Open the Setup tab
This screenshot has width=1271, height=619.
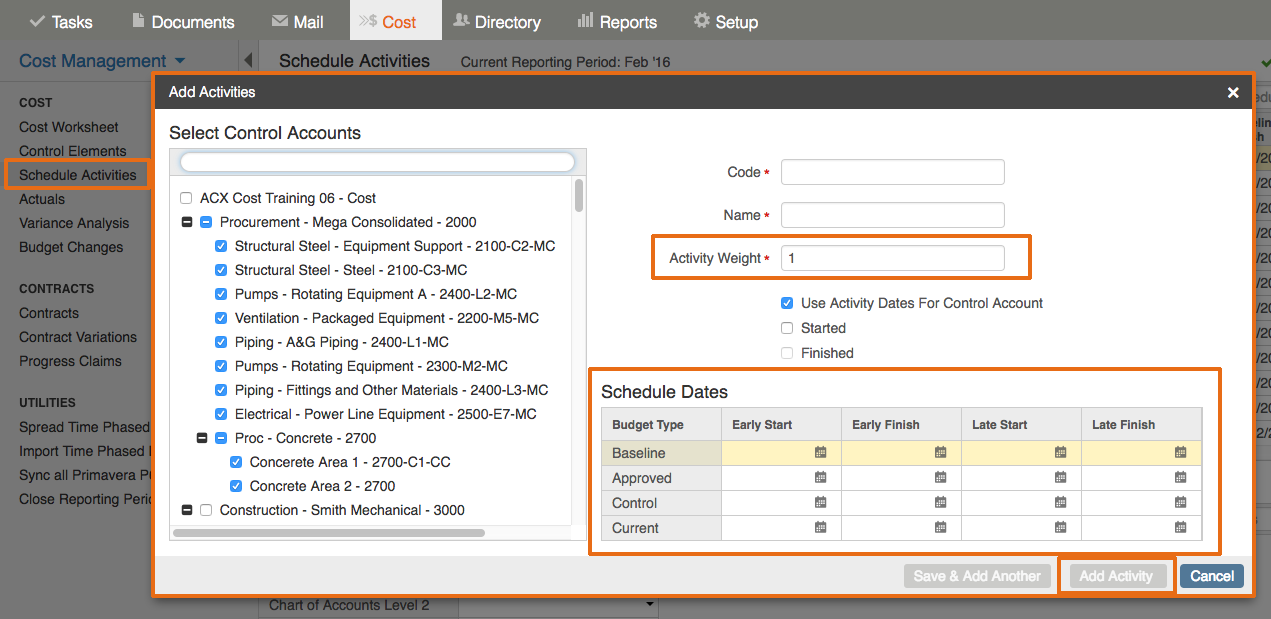[x=726, y=21]
